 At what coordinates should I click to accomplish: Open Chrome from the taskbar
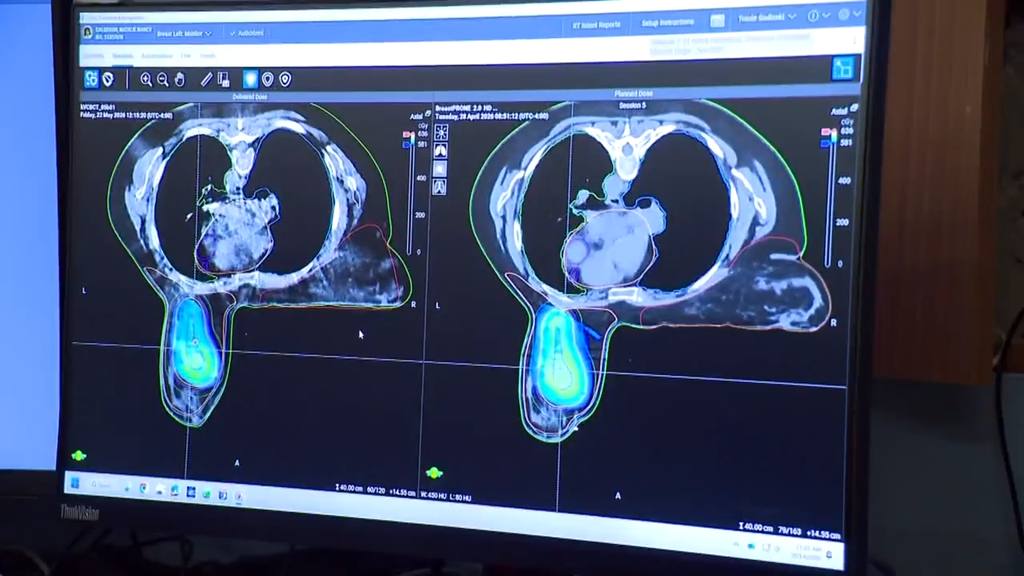coord(144,488)
